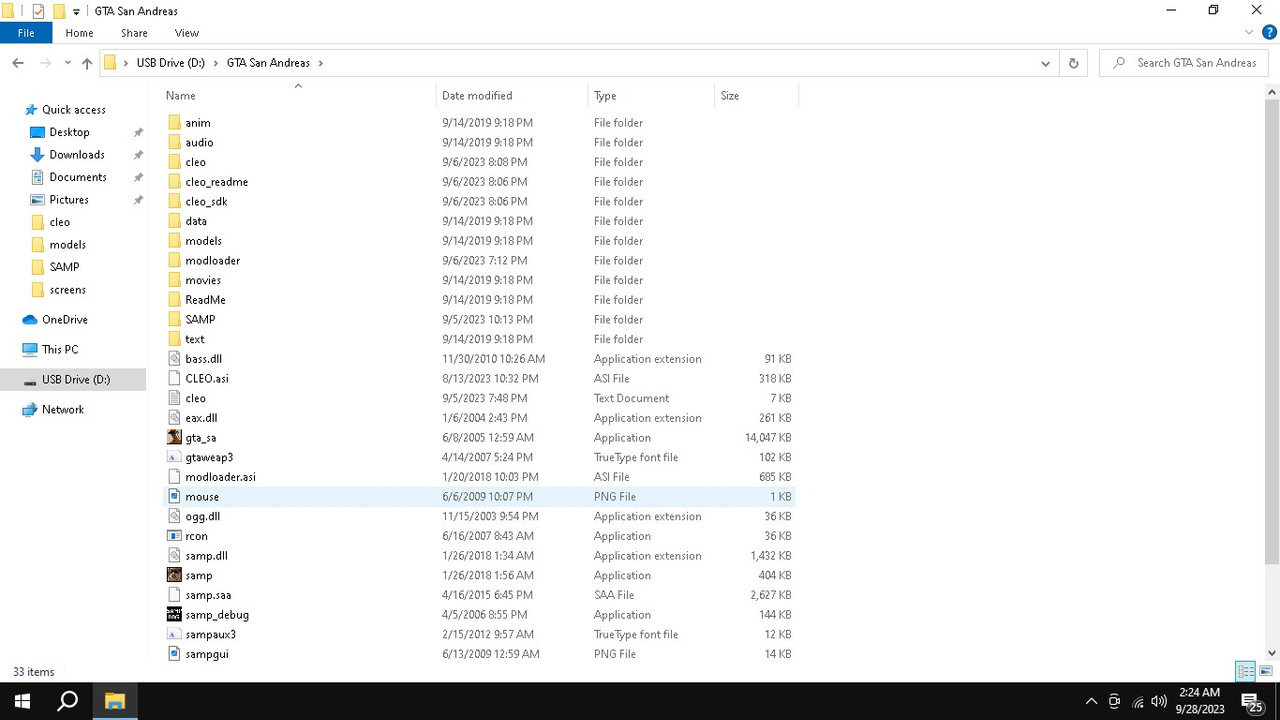Expand the address bar history dropdown

tap(1046, 63)
